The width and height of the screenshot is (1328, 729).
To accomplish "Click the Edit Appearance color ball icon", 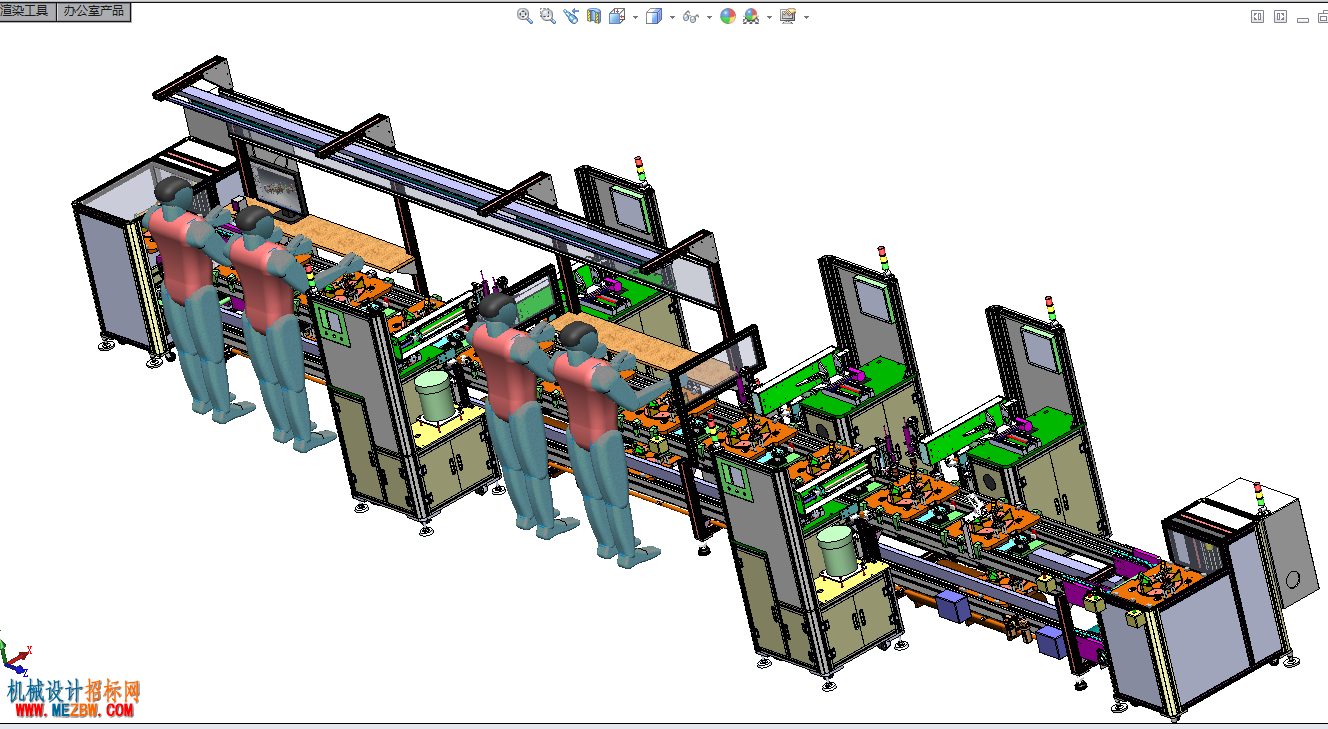I will (728, 16).
